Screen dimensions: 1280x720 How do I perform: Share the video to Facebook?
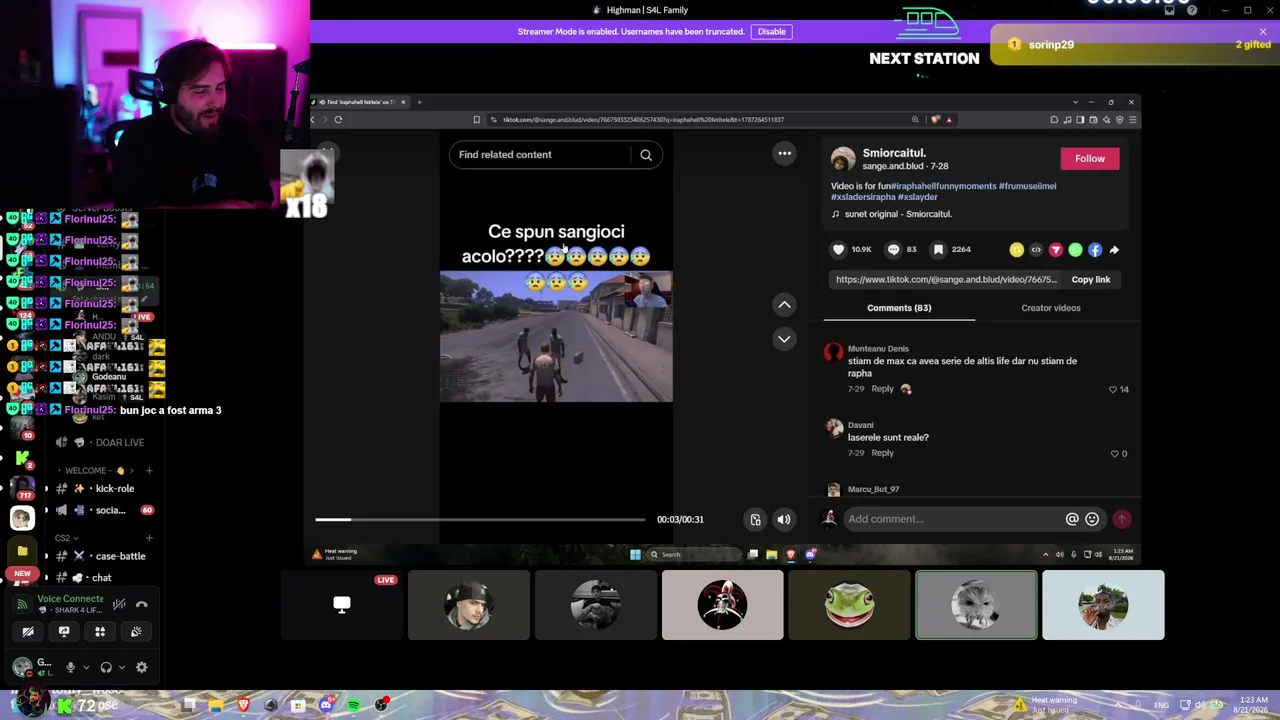pos(1095,250)
